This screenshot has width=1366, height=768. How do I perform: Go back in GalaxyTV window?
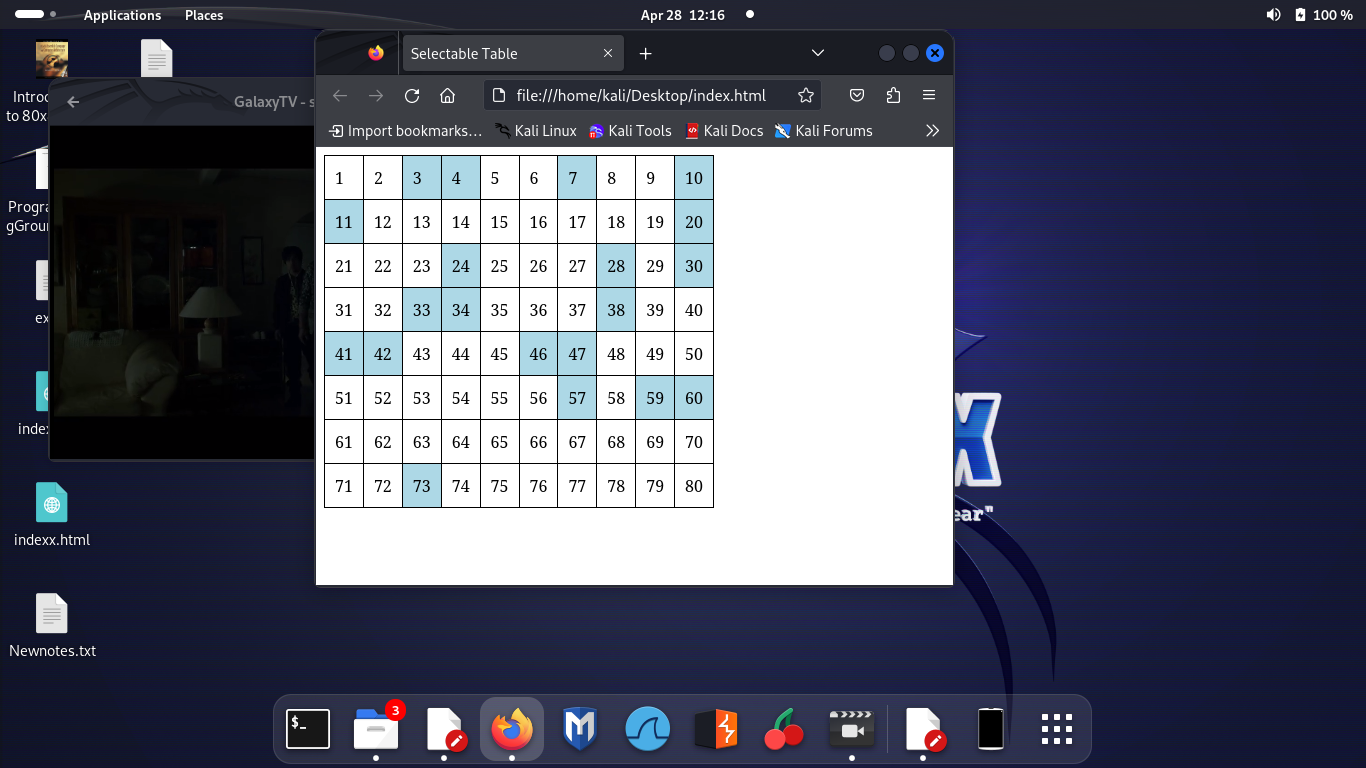click(73, 102)
